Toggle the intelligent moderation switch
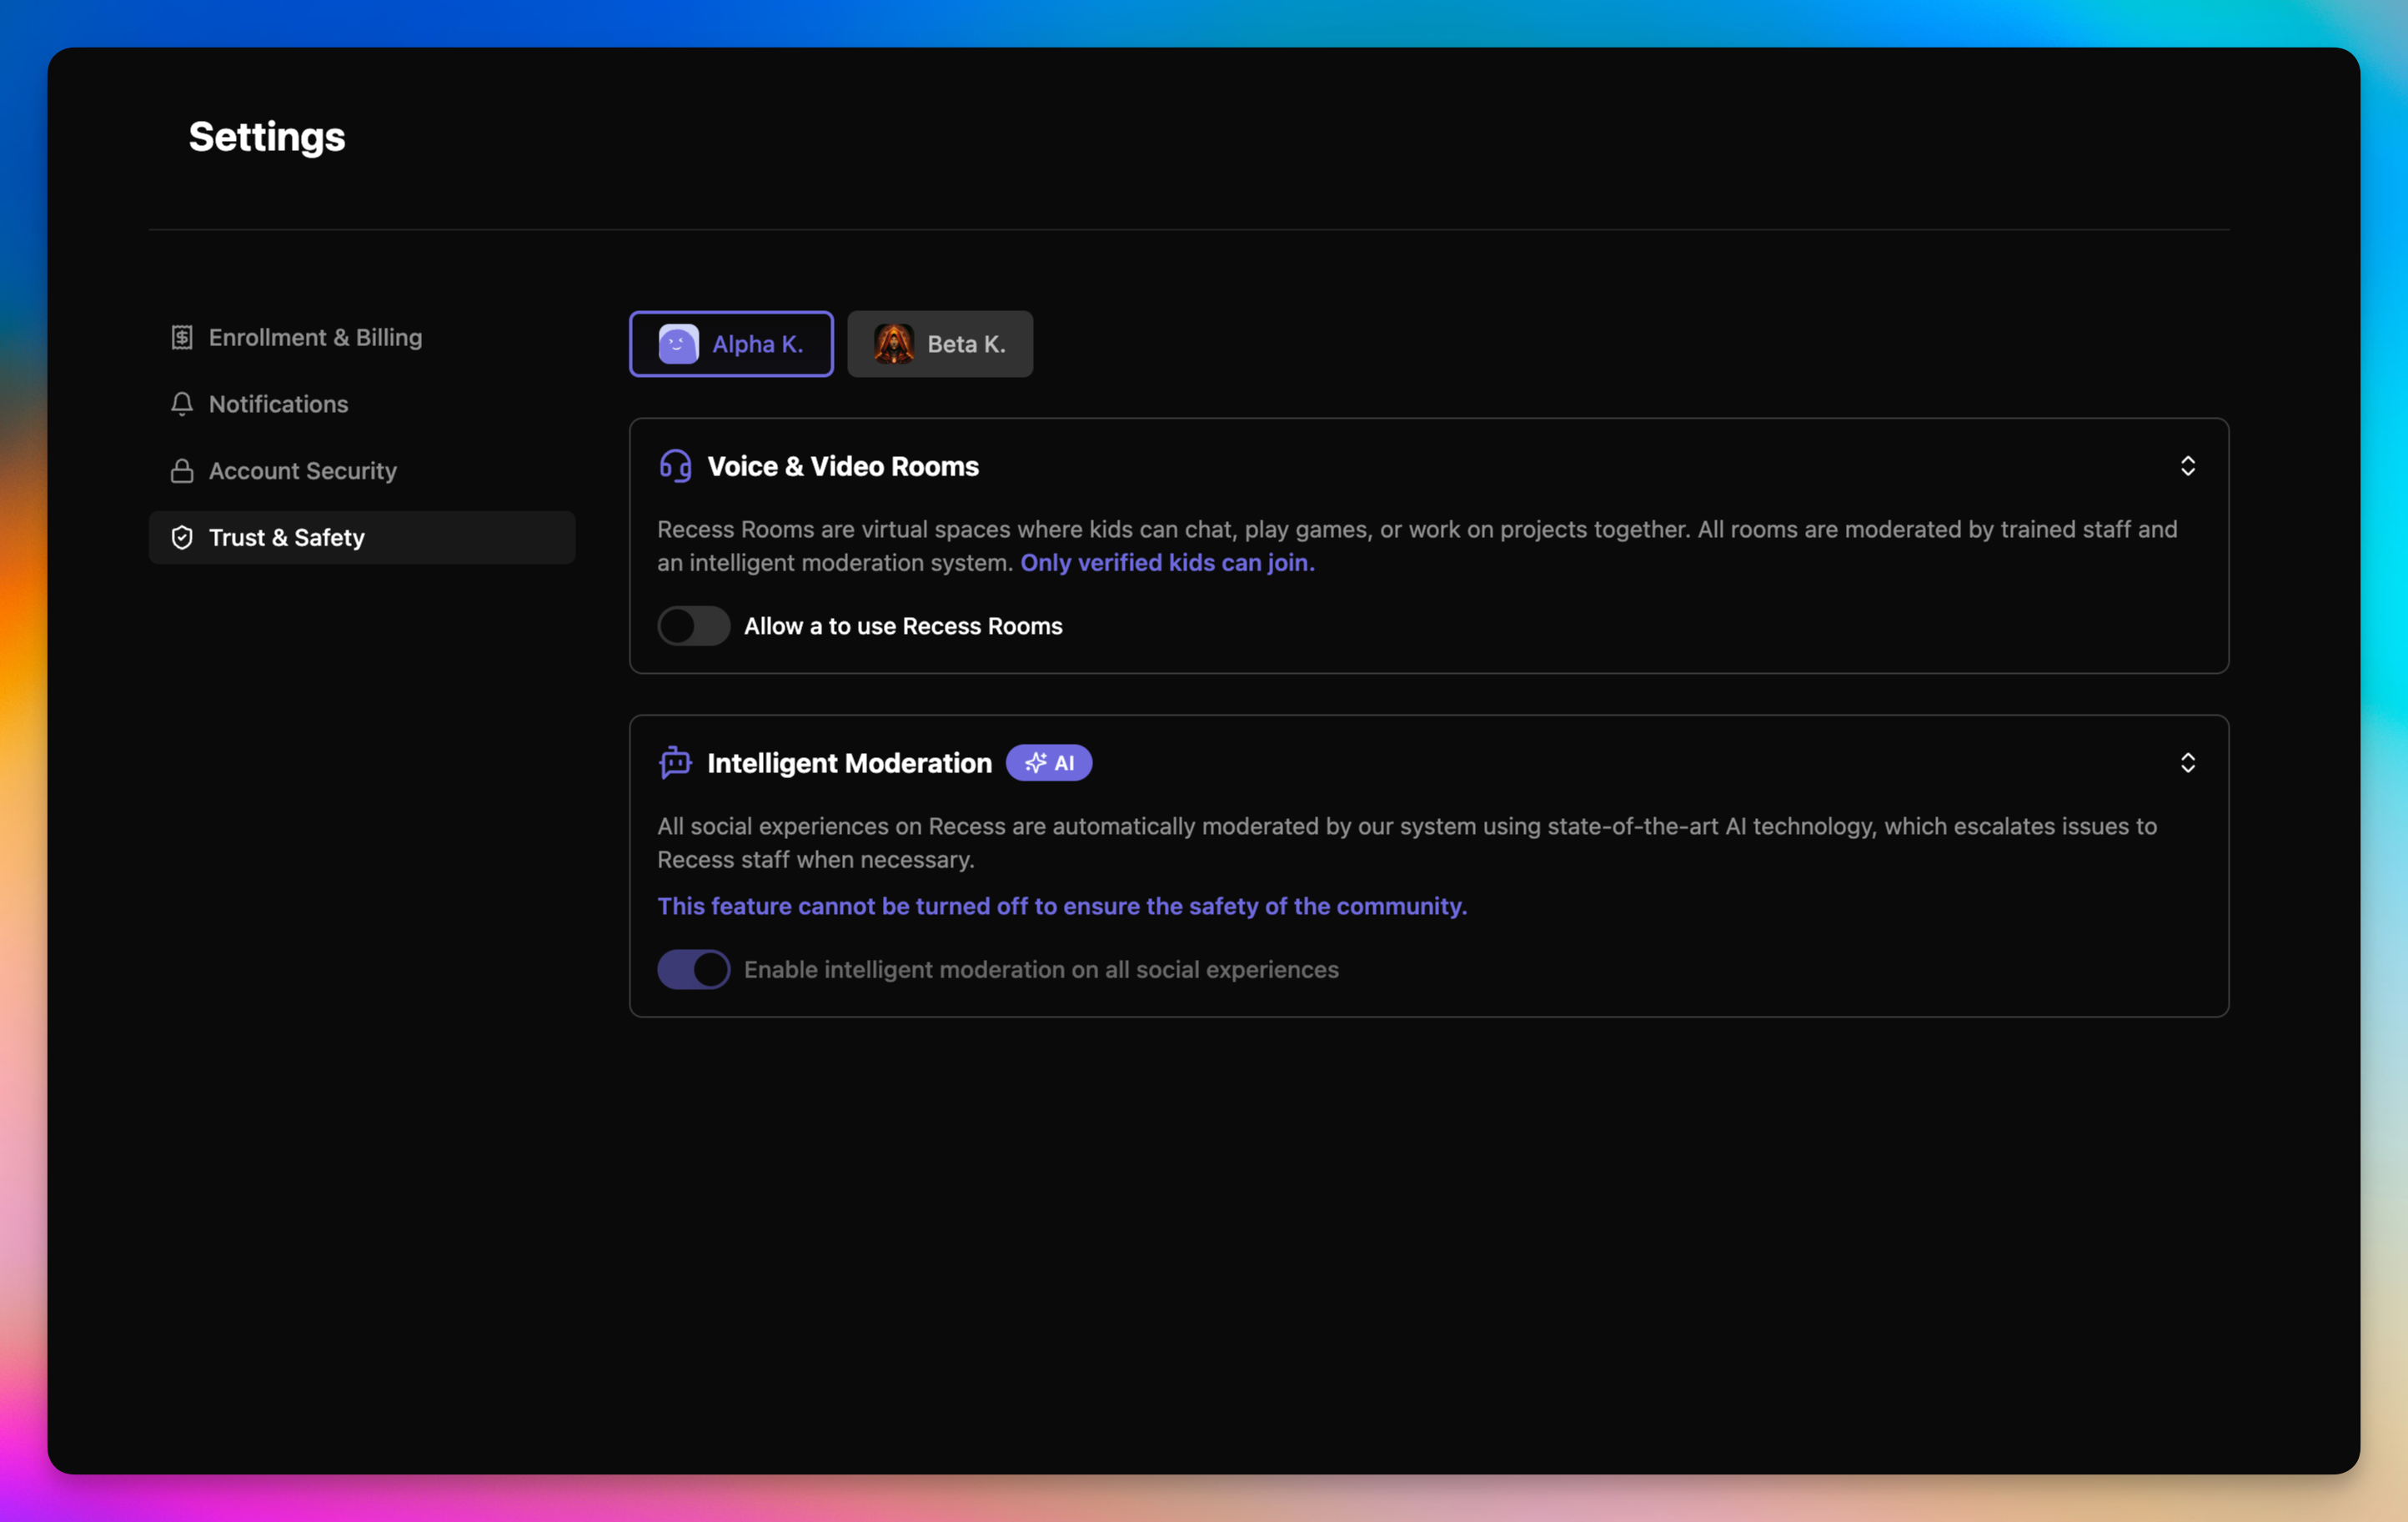Screen dimensions: 2408x1522 693,969
